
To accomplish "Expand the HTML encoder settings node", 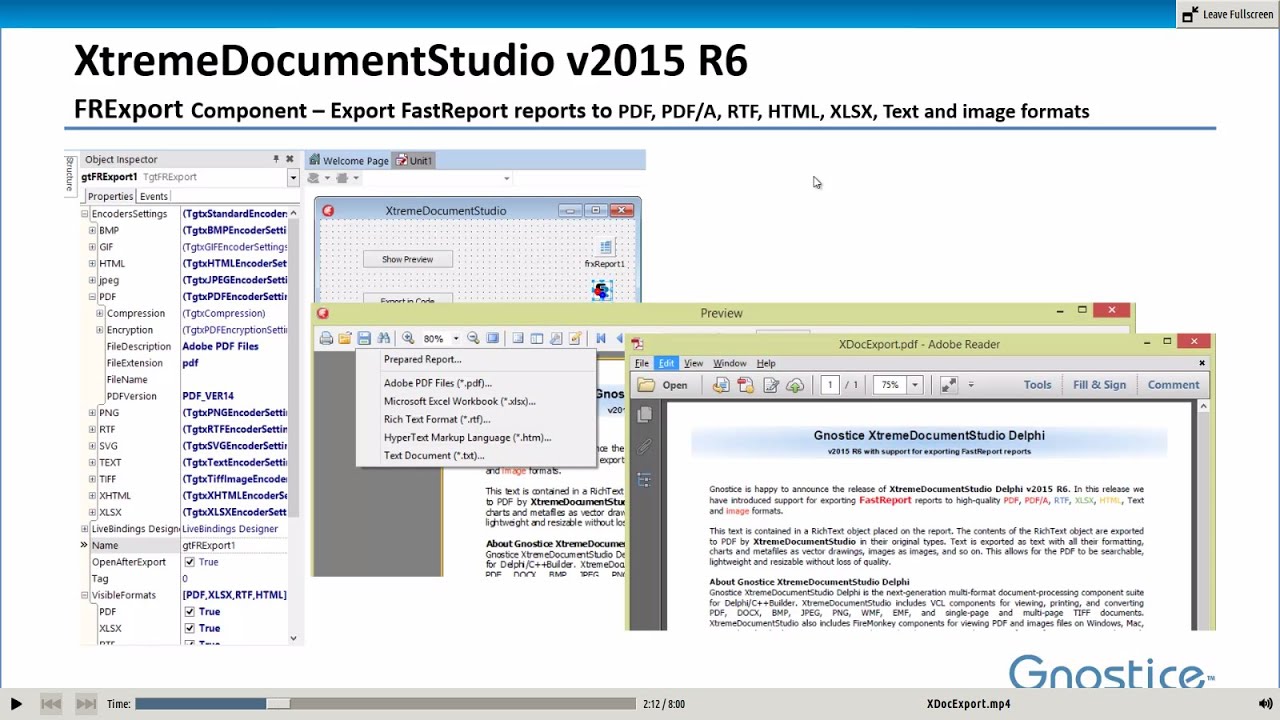I will [92, 264].
